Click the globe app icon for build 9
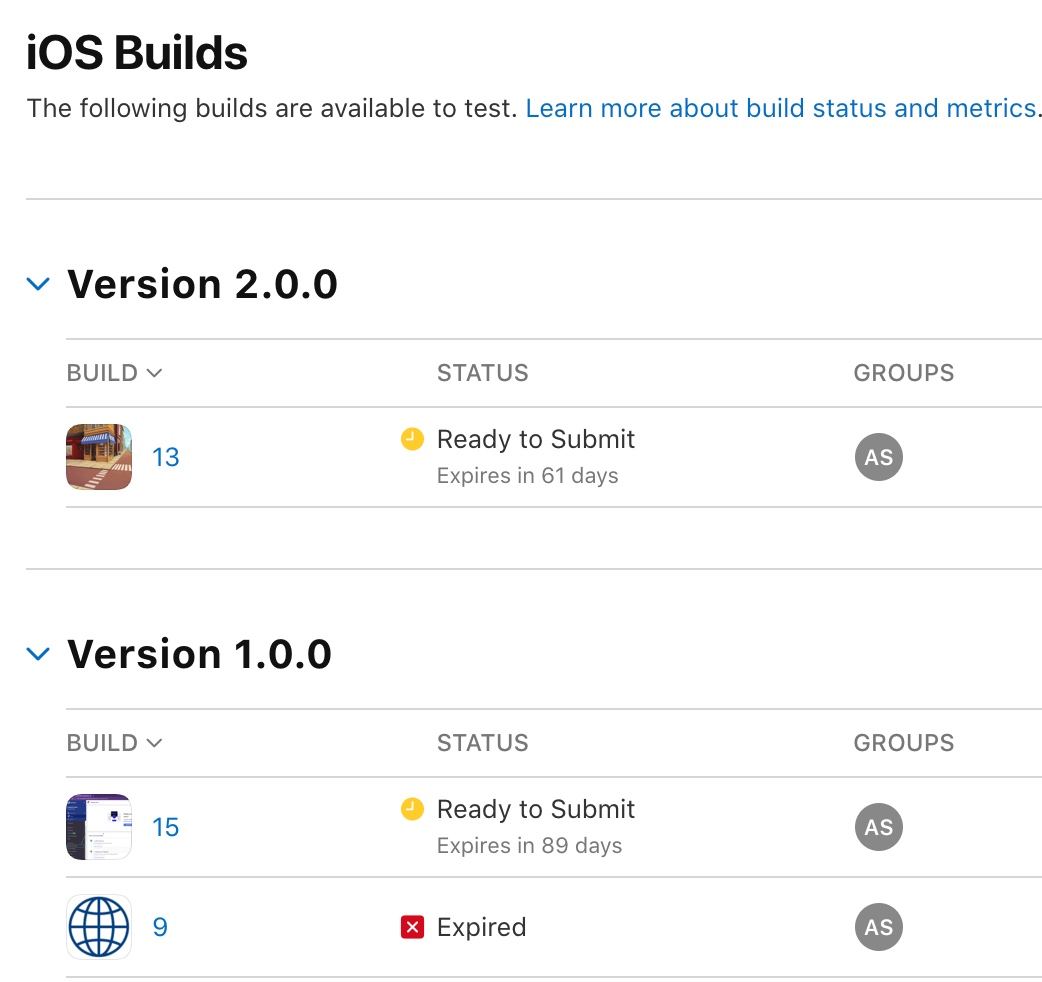1042x982 pixels. 99,927
